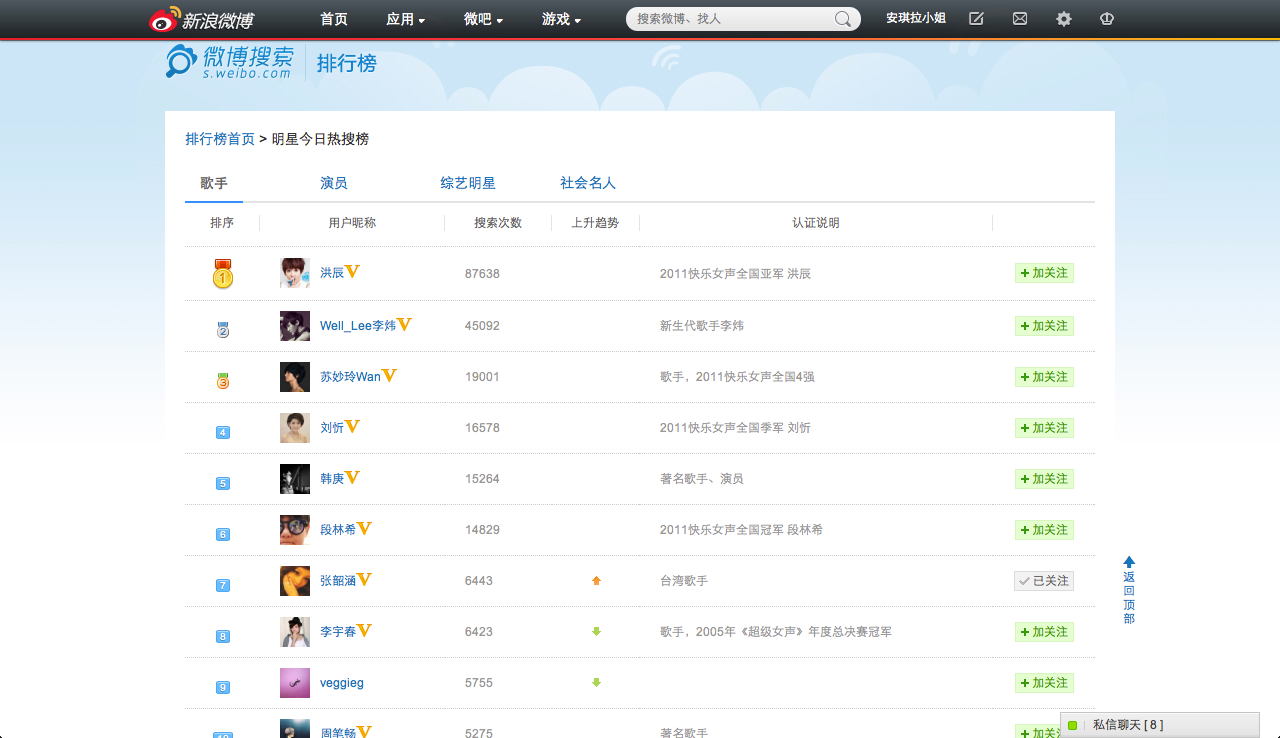Click the gold medal rank 1 icon
Image resolution: width=1280 pixels, height=738 pixels.
pyautogui.click(x=223, y=273)
